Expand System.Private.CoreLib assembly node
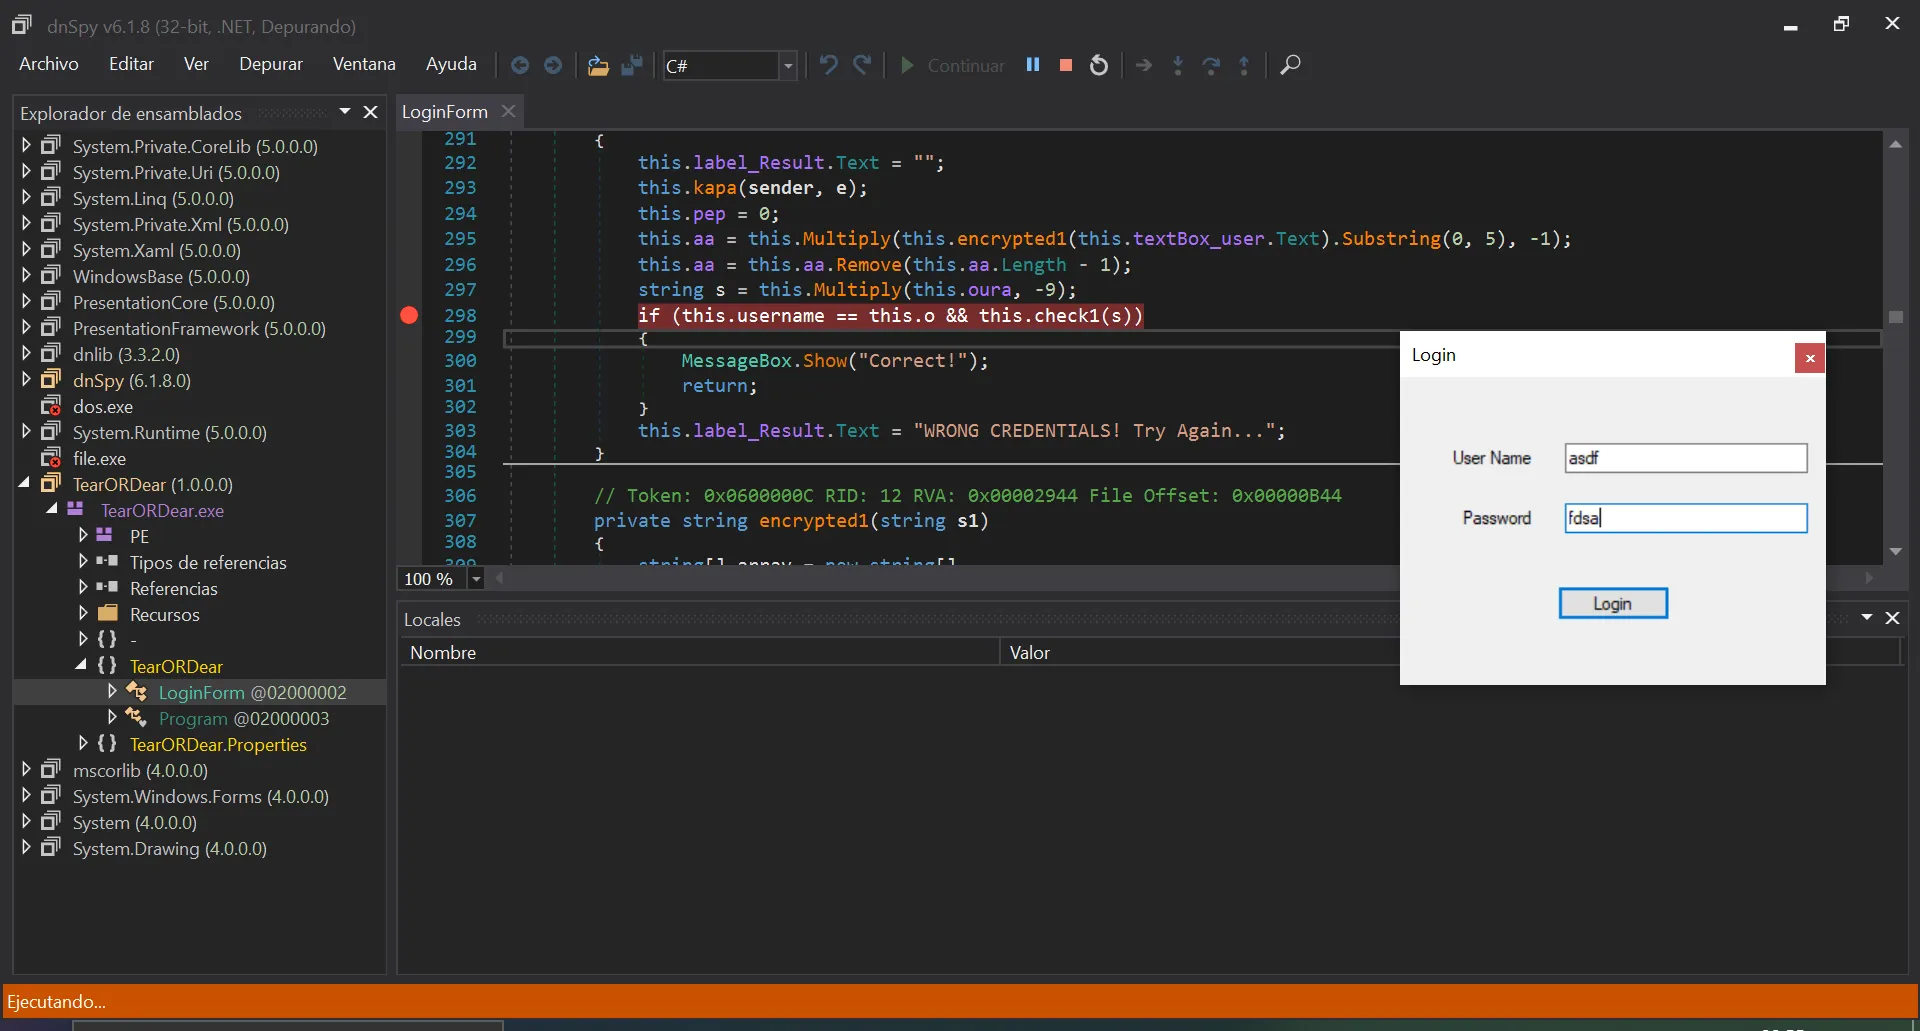This screenshot has width=1920, height=1031. (26, 146)
